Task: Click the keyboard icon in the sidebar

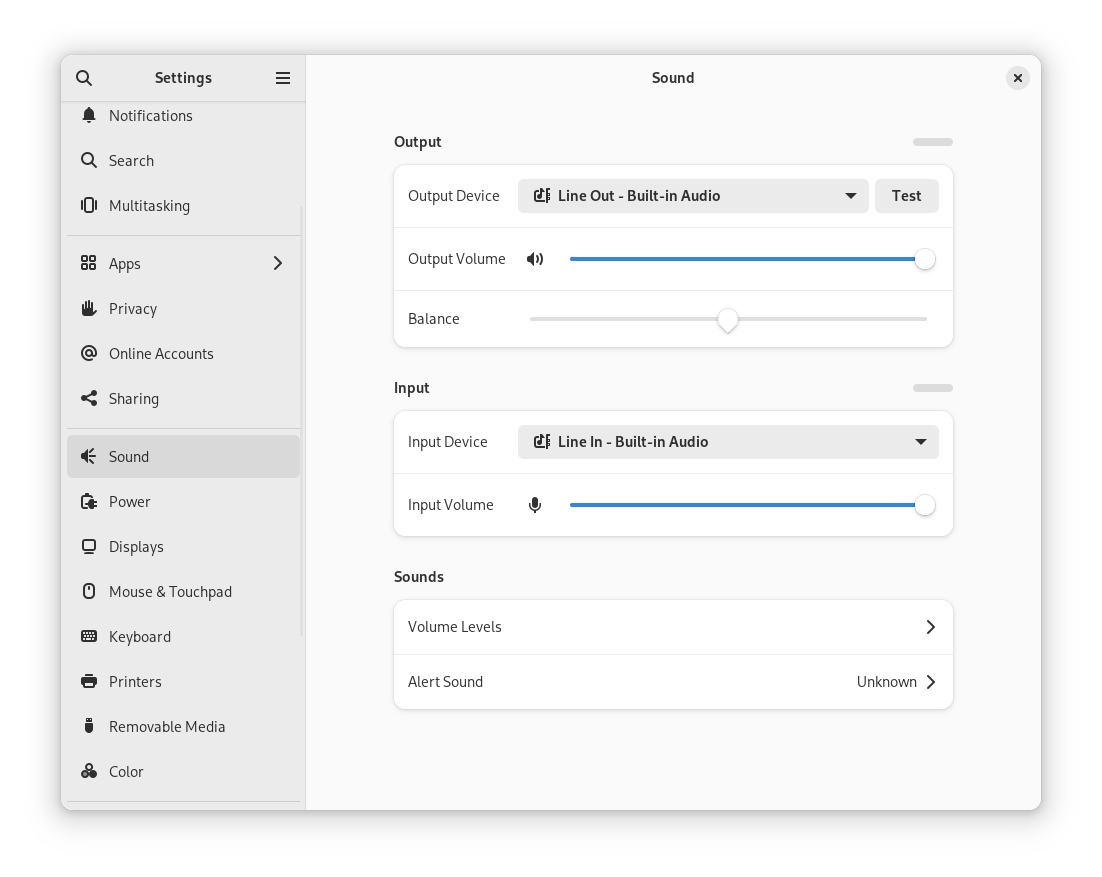Action: click(88, 636)
